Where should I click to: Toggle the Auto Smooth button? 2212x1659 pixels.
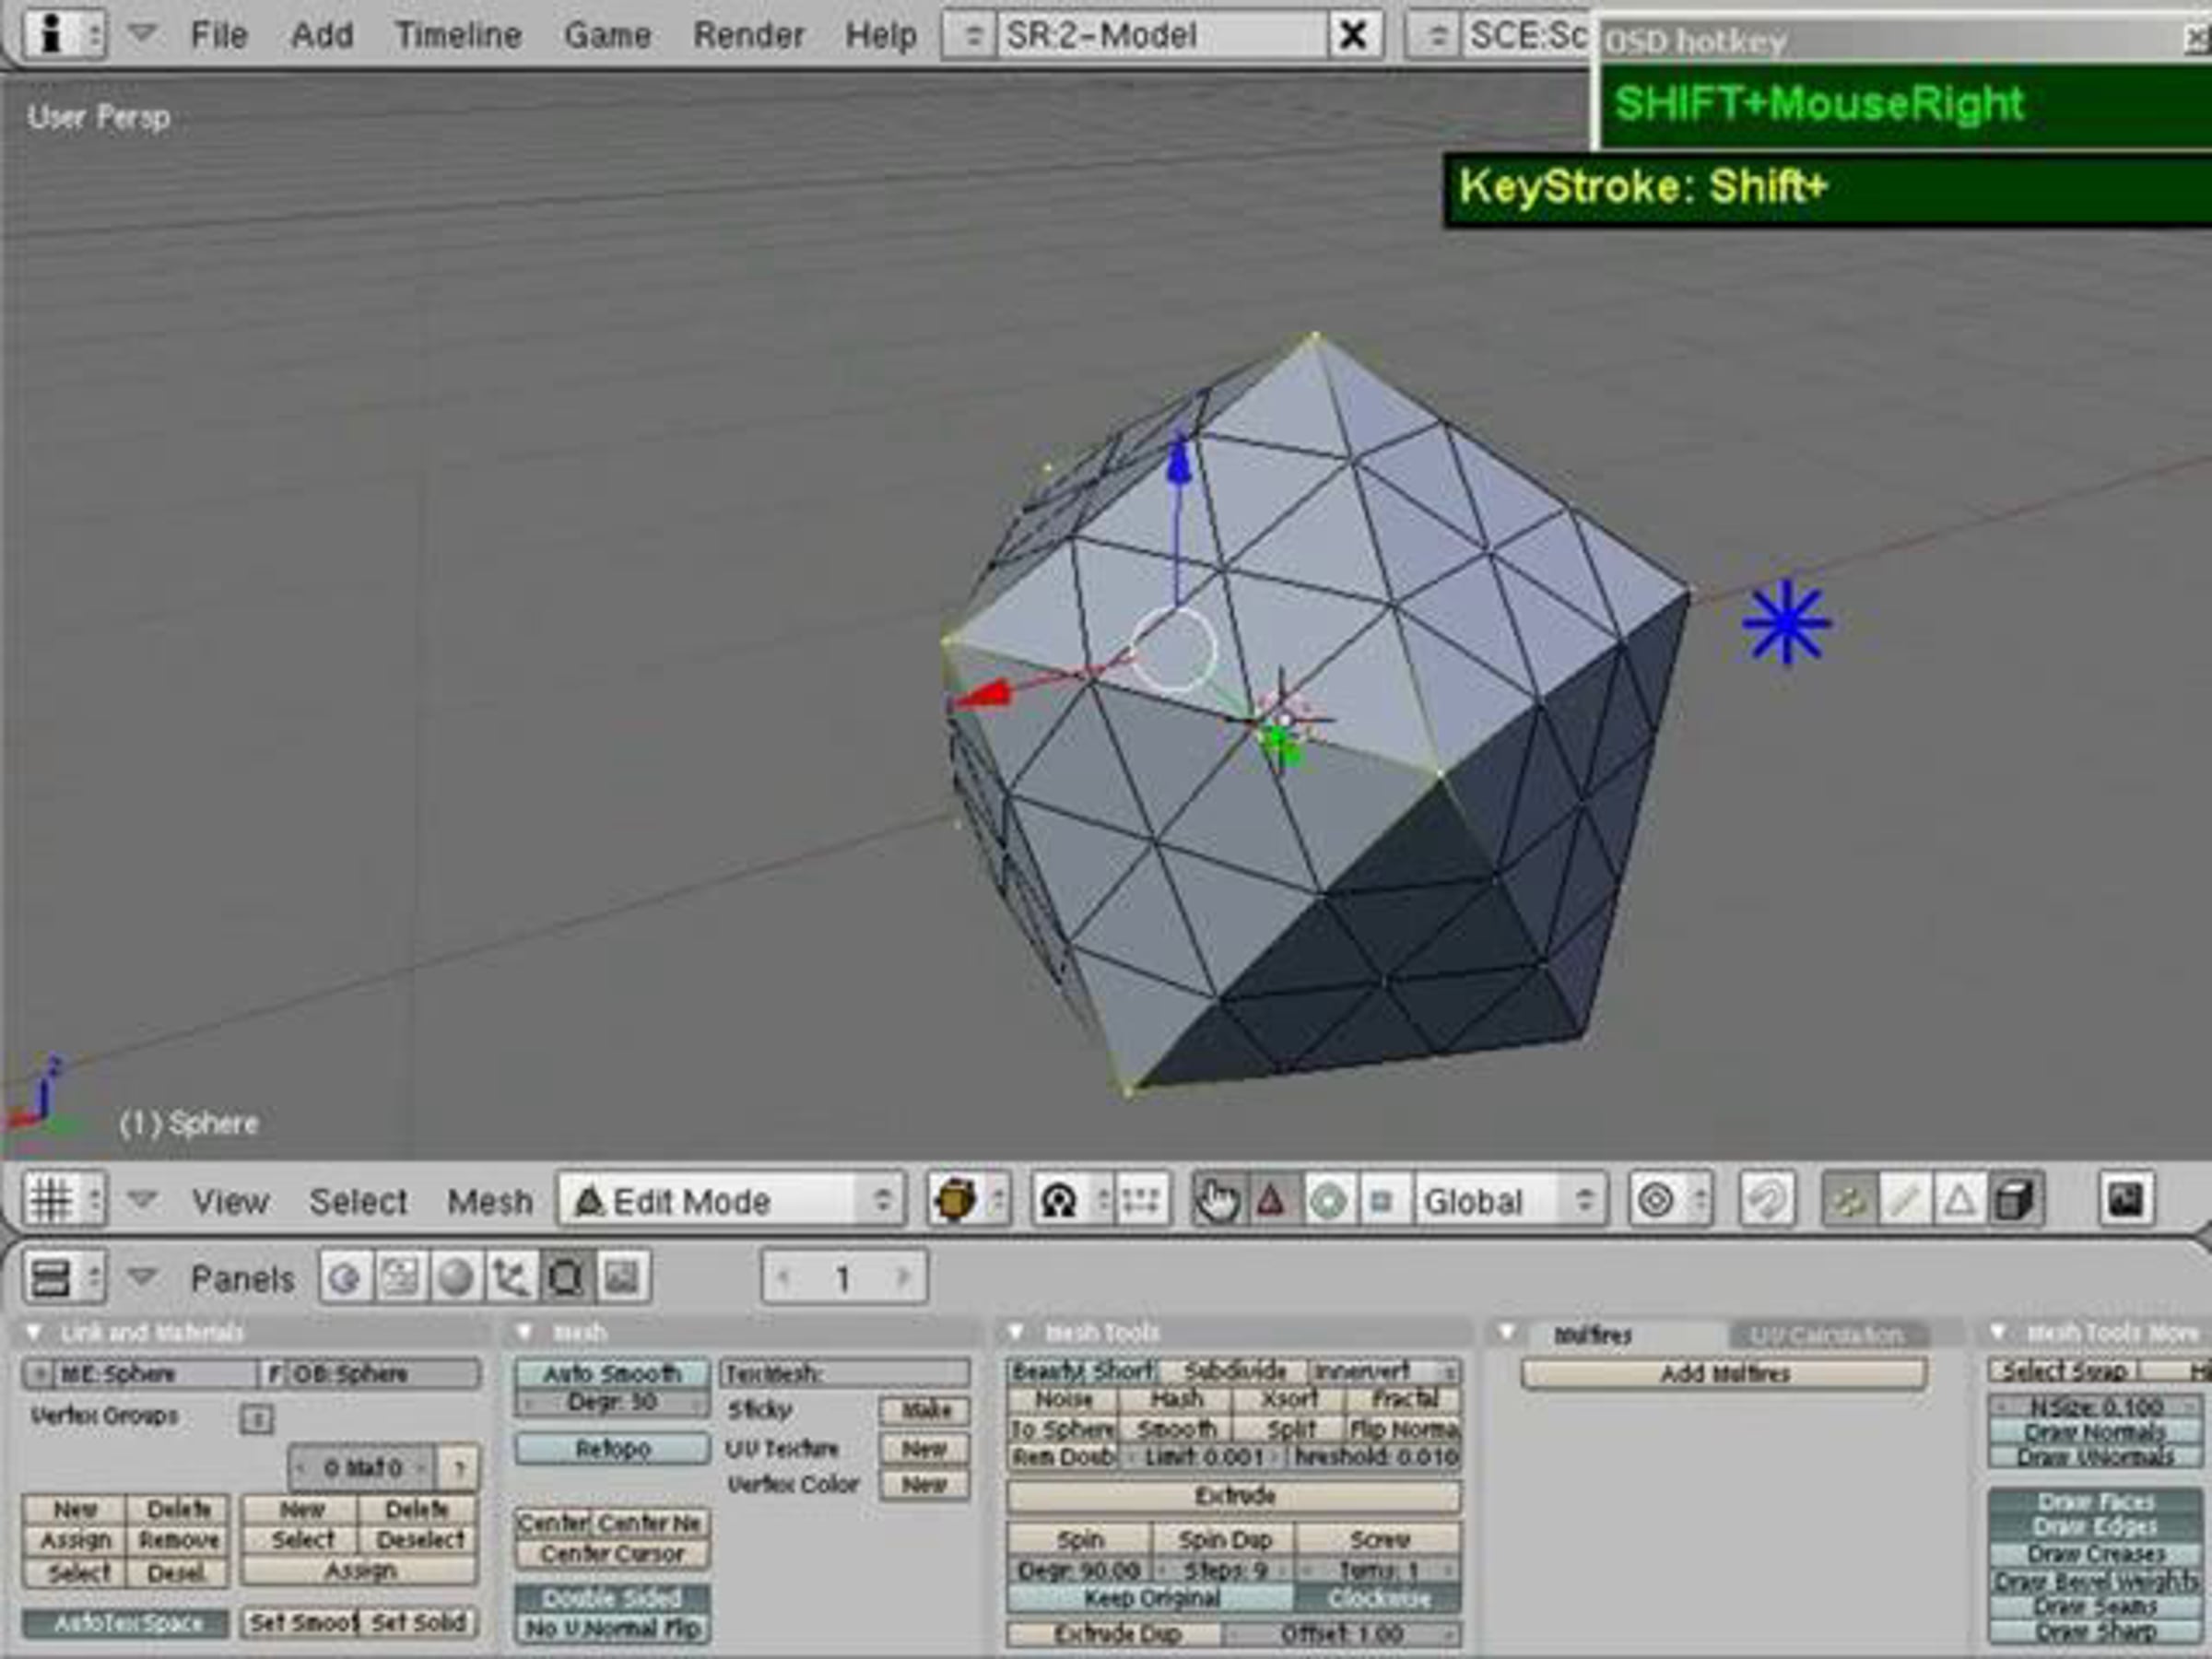click(x=612, y=1374)
